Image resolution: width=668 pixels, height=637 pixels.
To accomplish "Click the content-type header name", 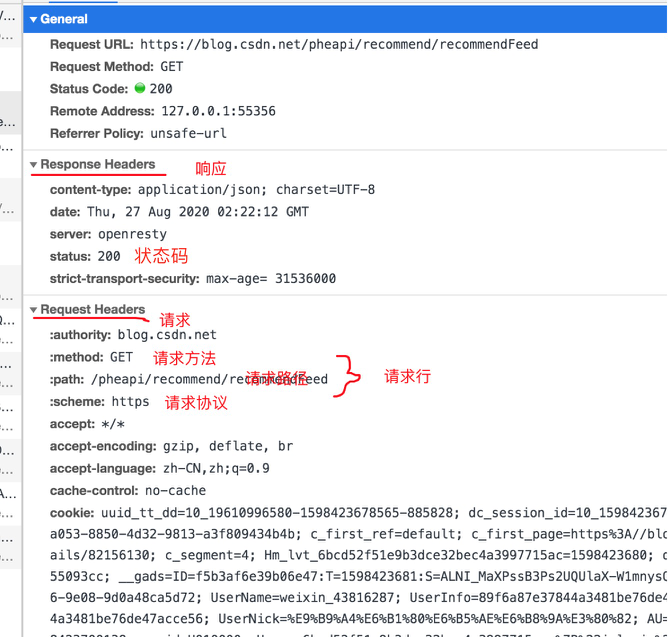I will [x=91, y=190].
